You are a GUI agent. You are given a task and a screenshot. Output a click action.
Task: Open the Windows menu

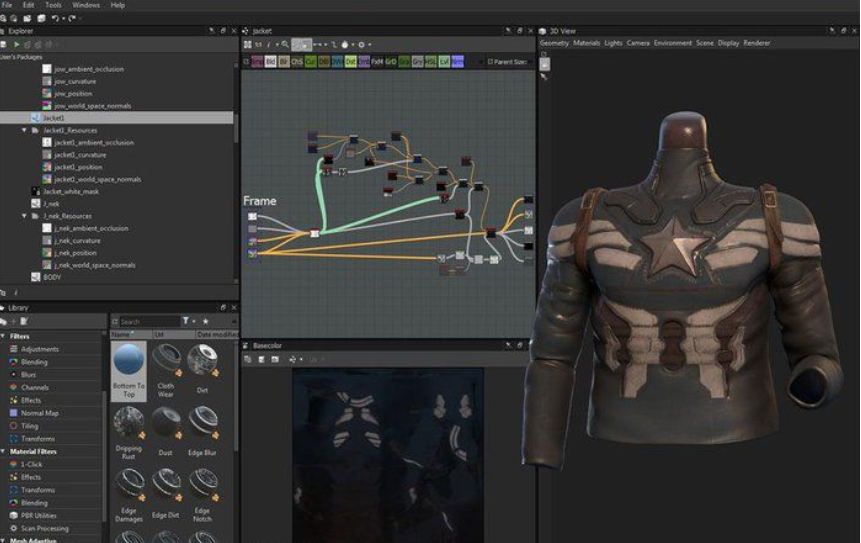point(86,5)
